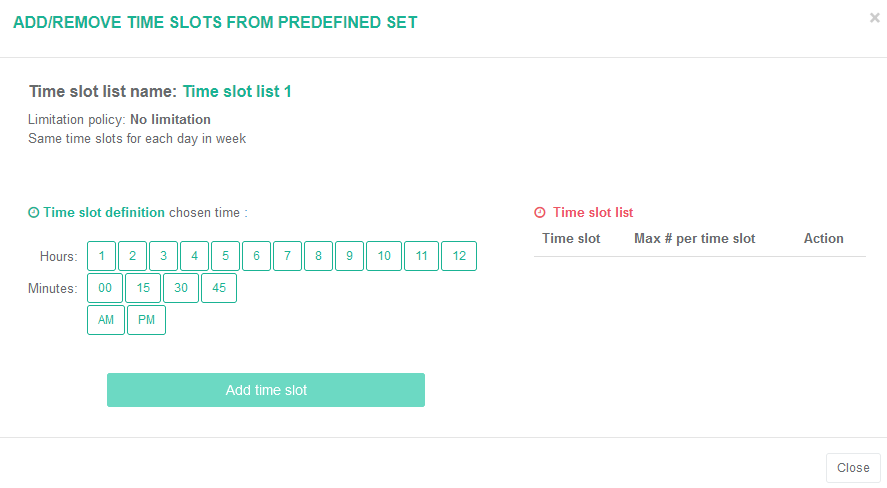Choose 30 minutes
Screen dimensions: 887x488
181,288
